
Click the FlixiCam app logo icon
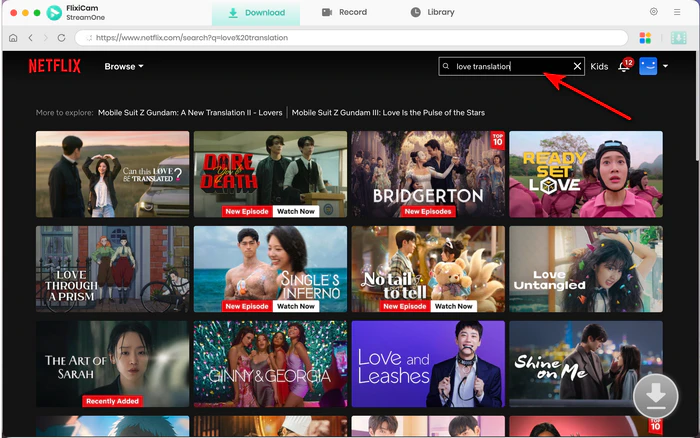54,13
